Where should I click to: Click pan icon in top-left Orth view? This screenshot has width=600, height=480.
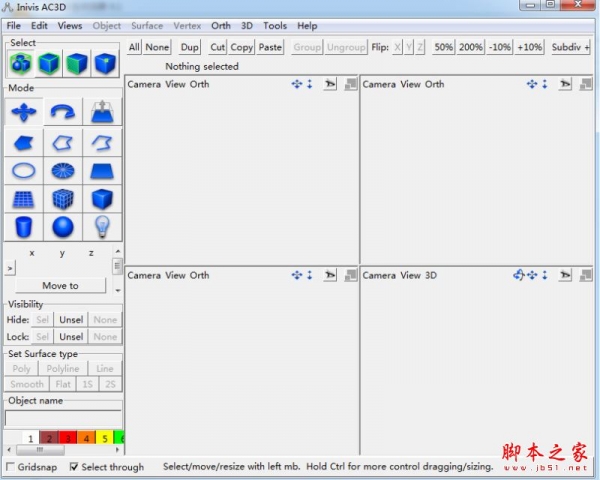click(x=297, y=84)
